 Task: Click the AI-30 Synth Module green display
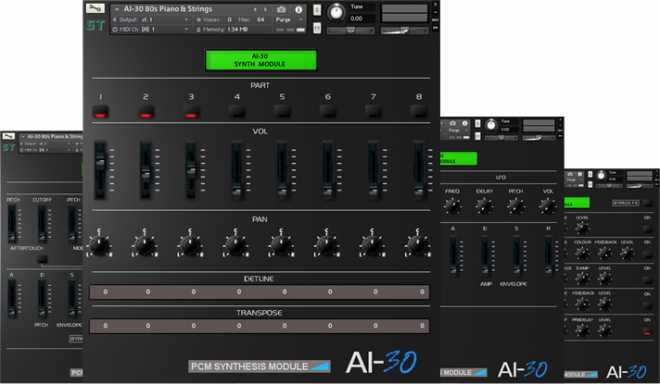click(261, 60)
